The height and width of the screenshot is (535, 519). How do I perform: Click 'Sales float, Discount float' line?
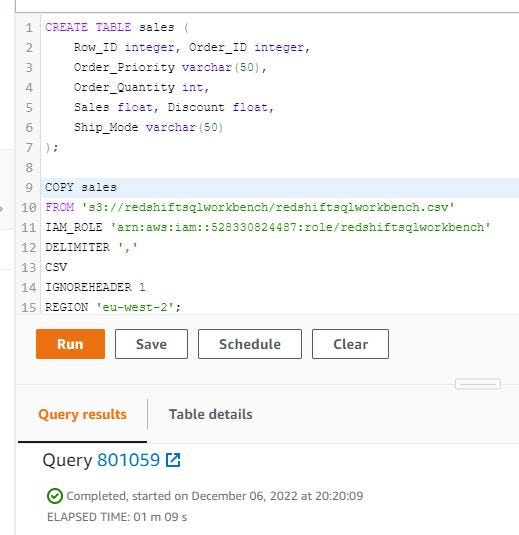point(174,107)
